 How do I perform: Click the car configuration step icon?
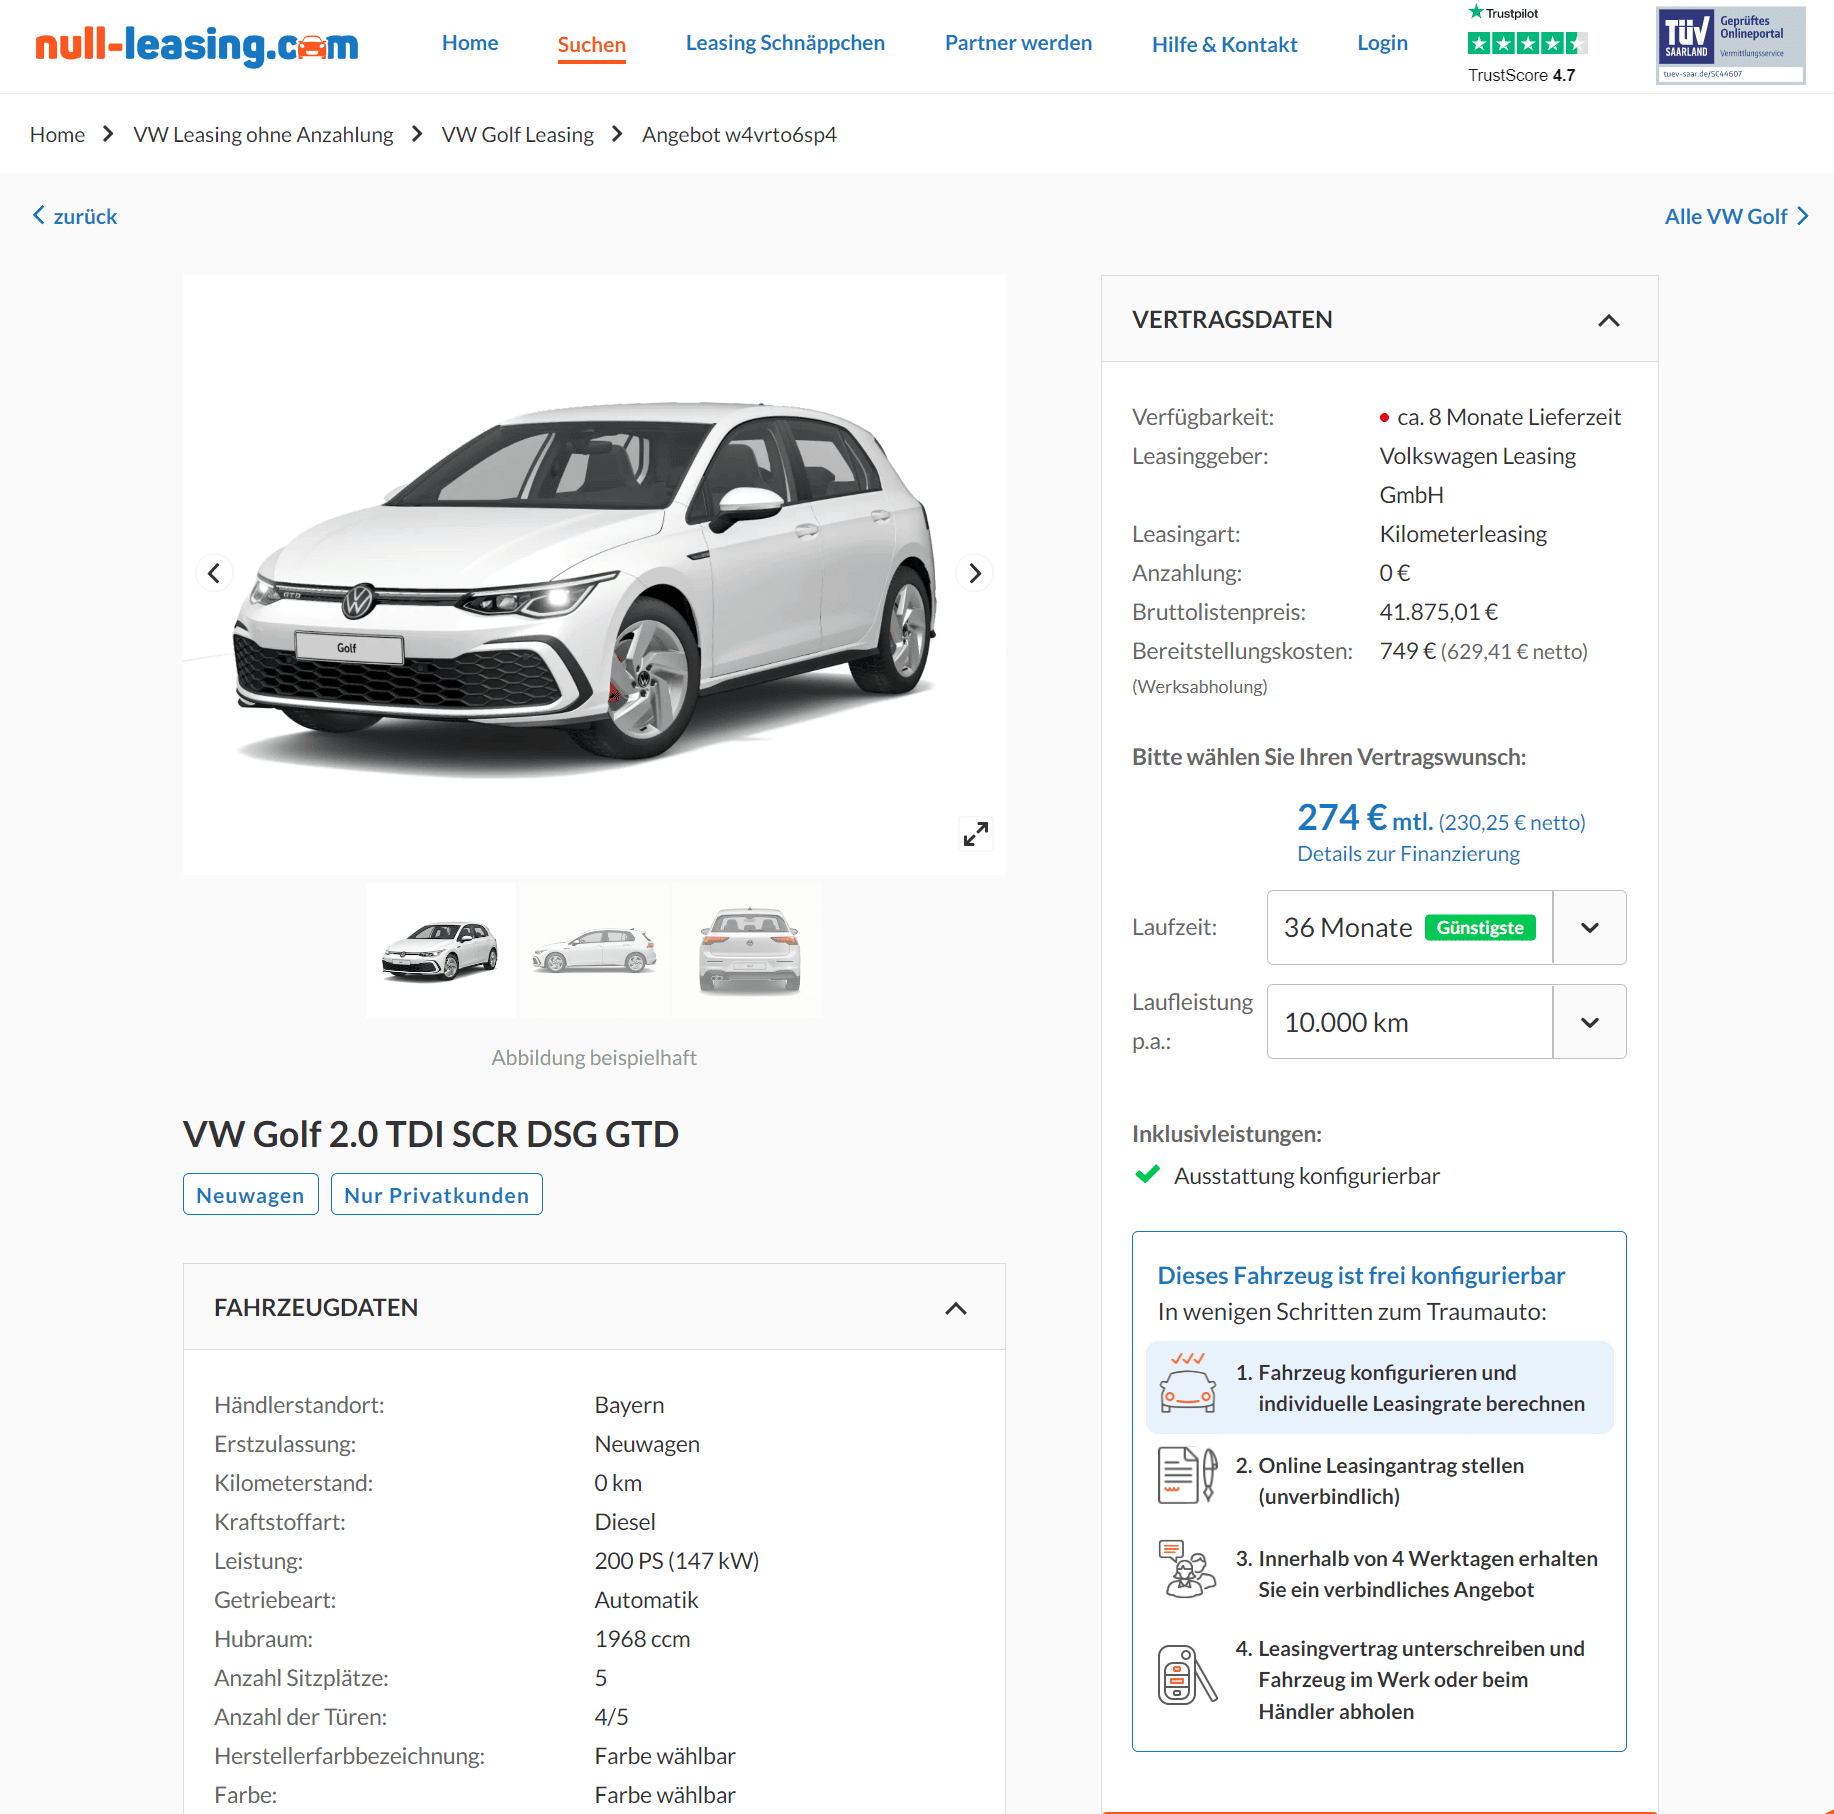coord(1187,1384)
